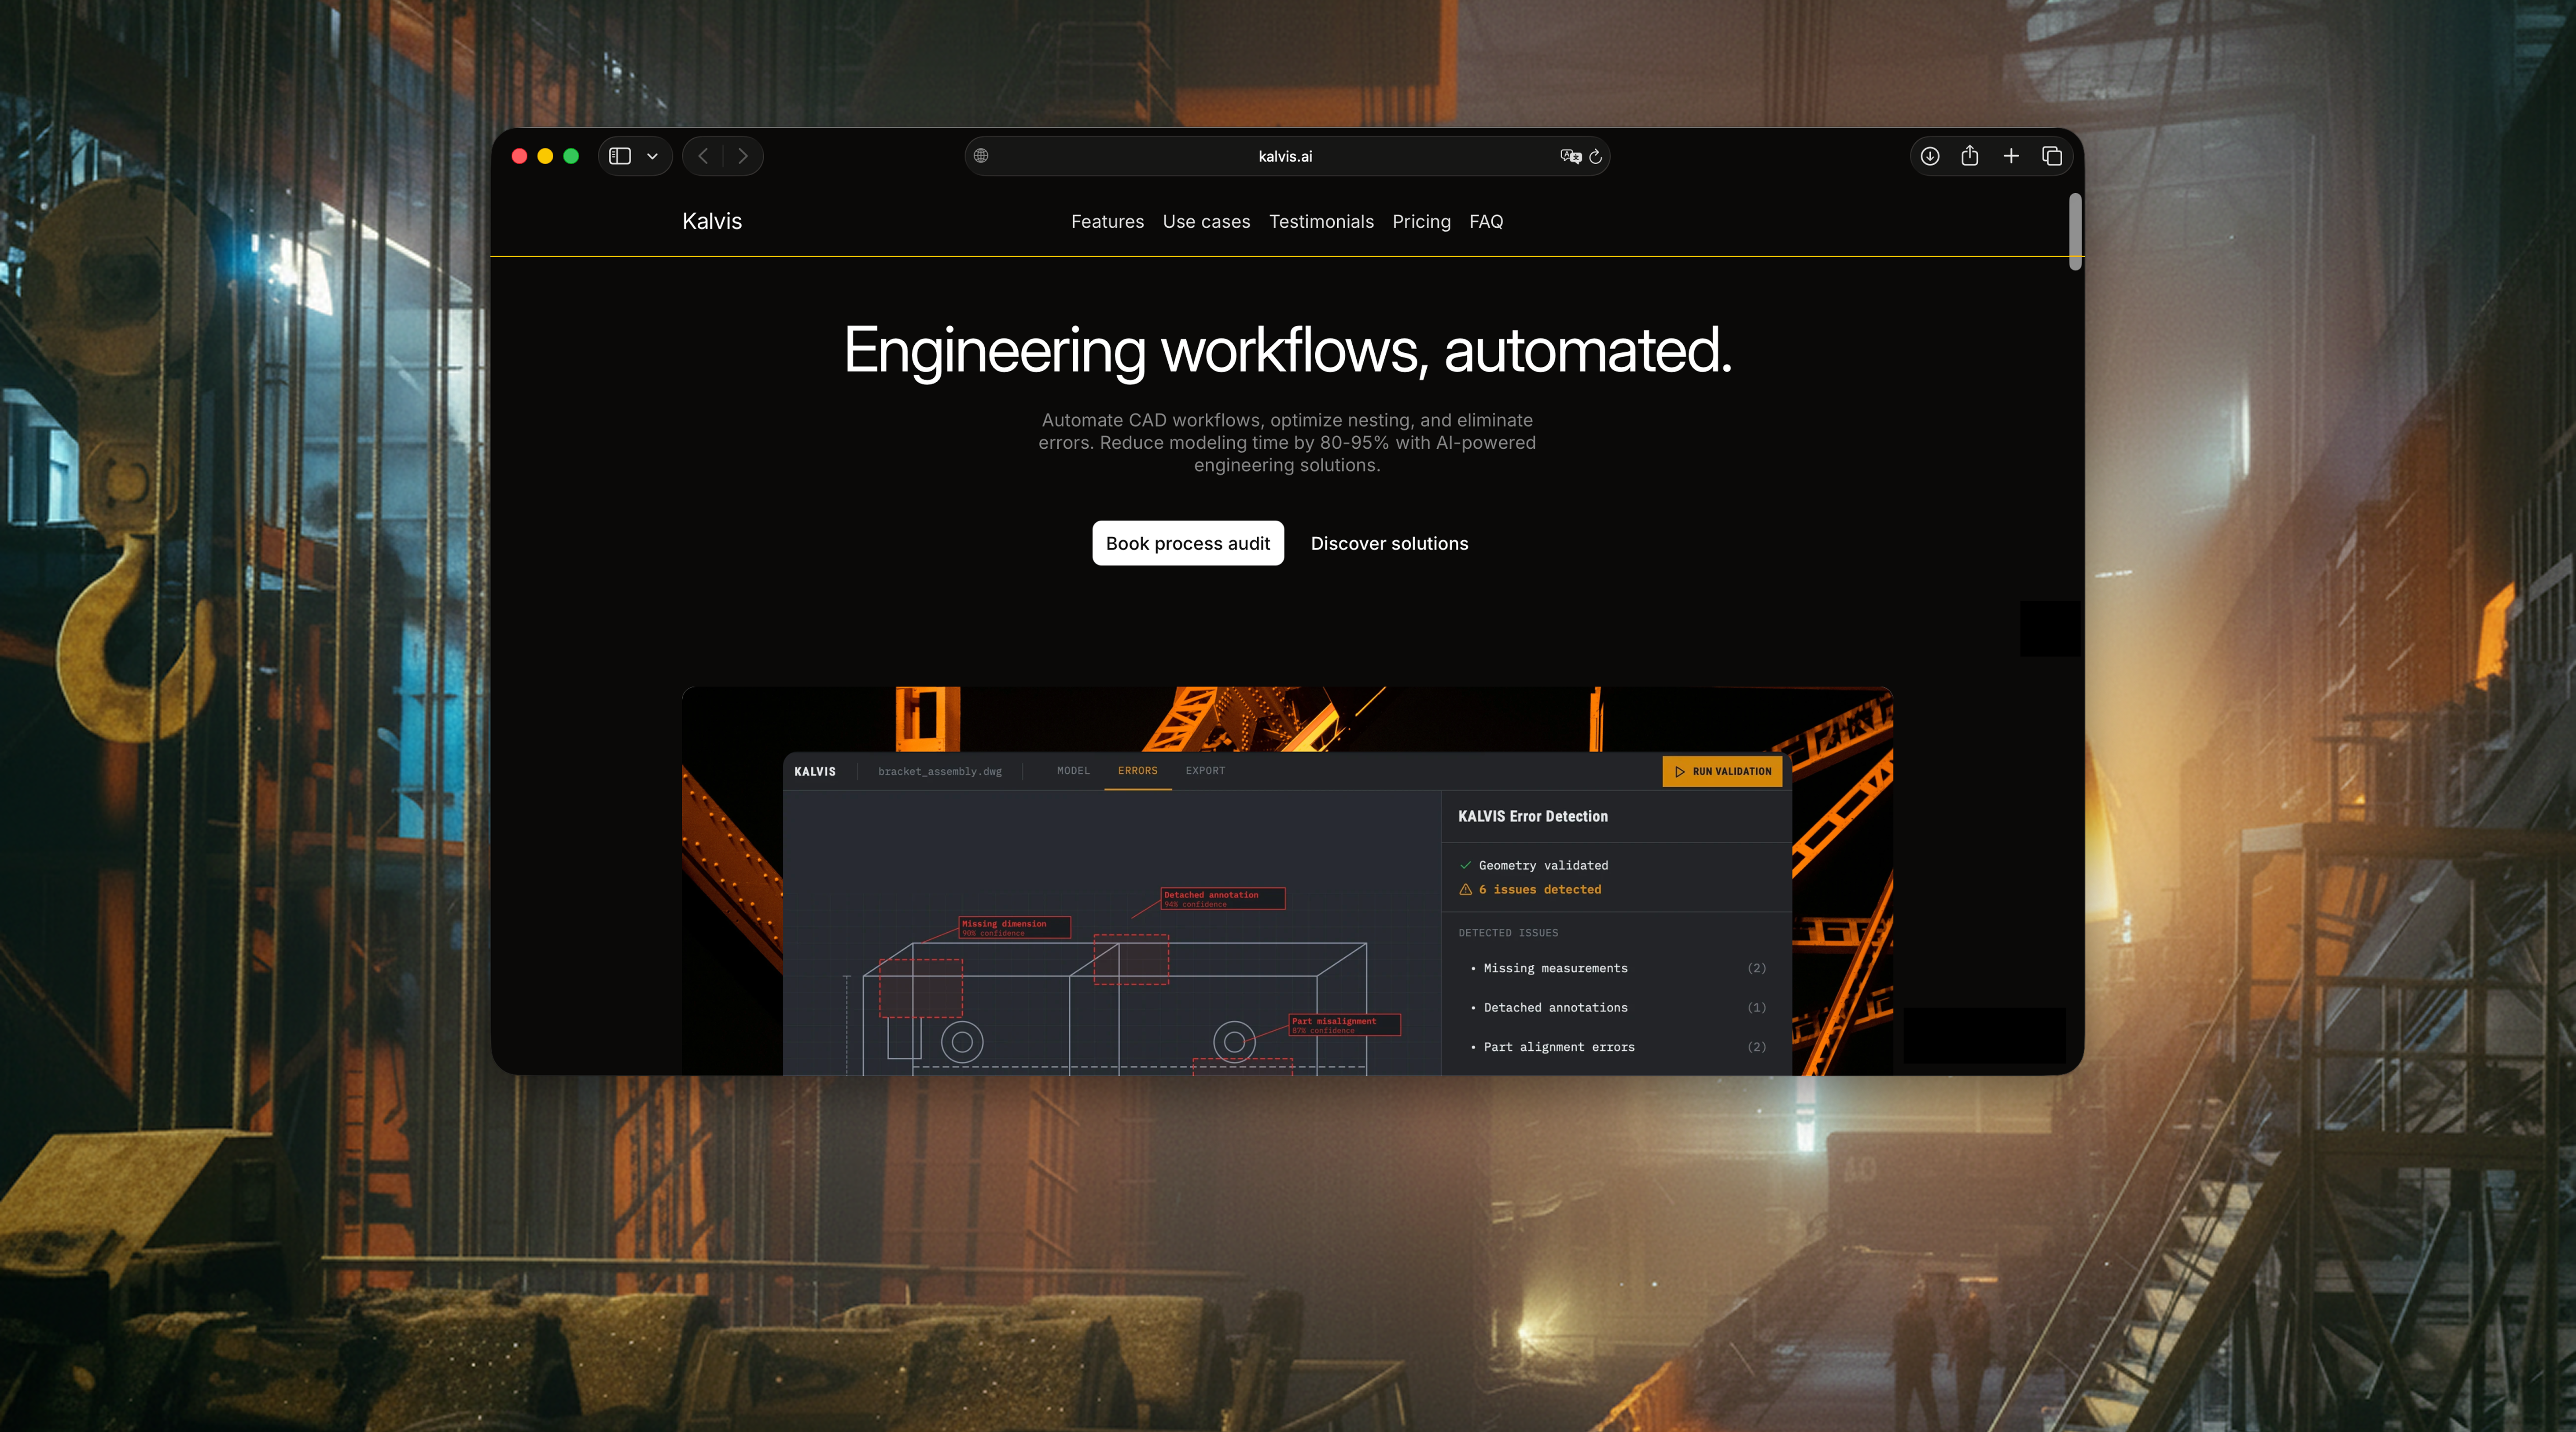The image size is (2576, 1432).
Task: Open the Testimonials nav item
Action: pyautogui.click(x=1321, y=222)
